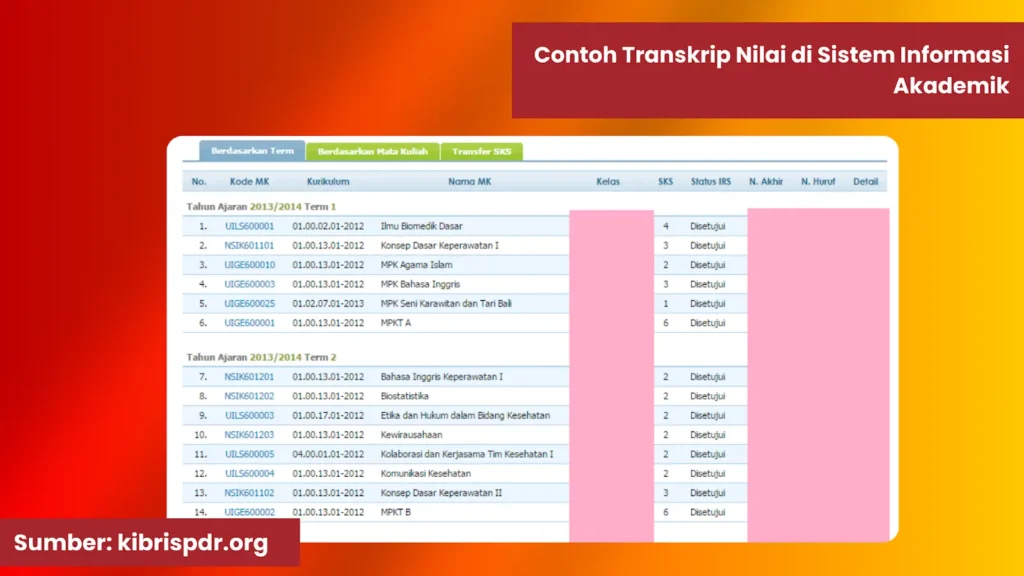Click curriculum 01.02.07.01-2013 cell

click(328, 304)
